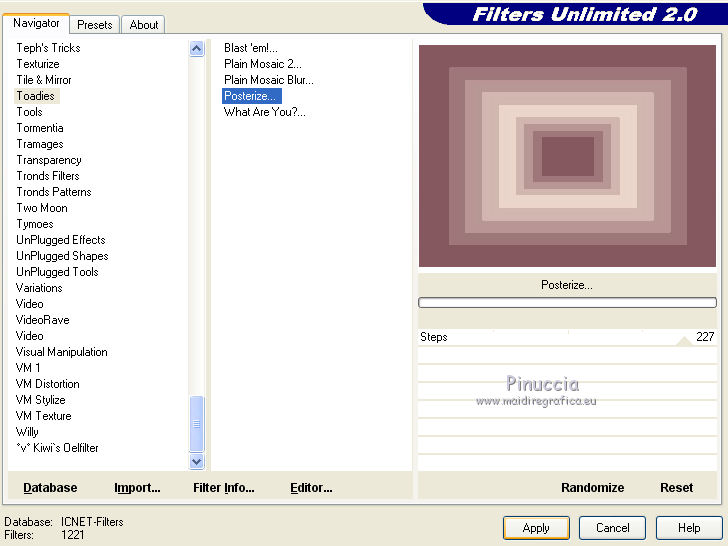Viewport: 728px width, 546px height.
Task: Select Teph's Tricks category
Action: coord(48,48)
